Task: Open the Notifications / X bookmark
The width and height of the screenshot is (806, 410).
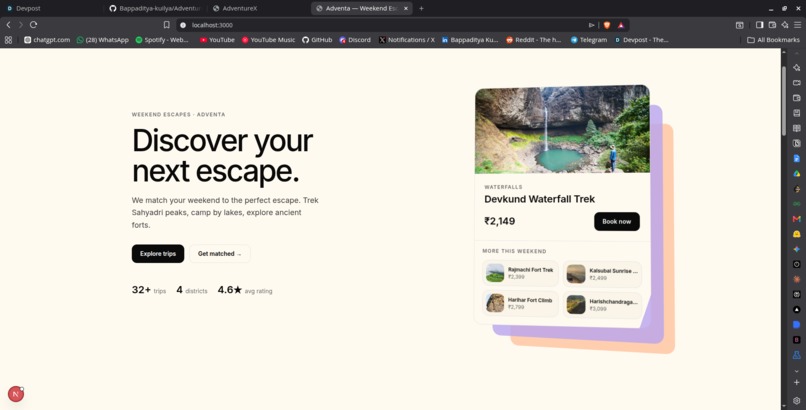Action: pyautogui.click(x=407, y=40)
